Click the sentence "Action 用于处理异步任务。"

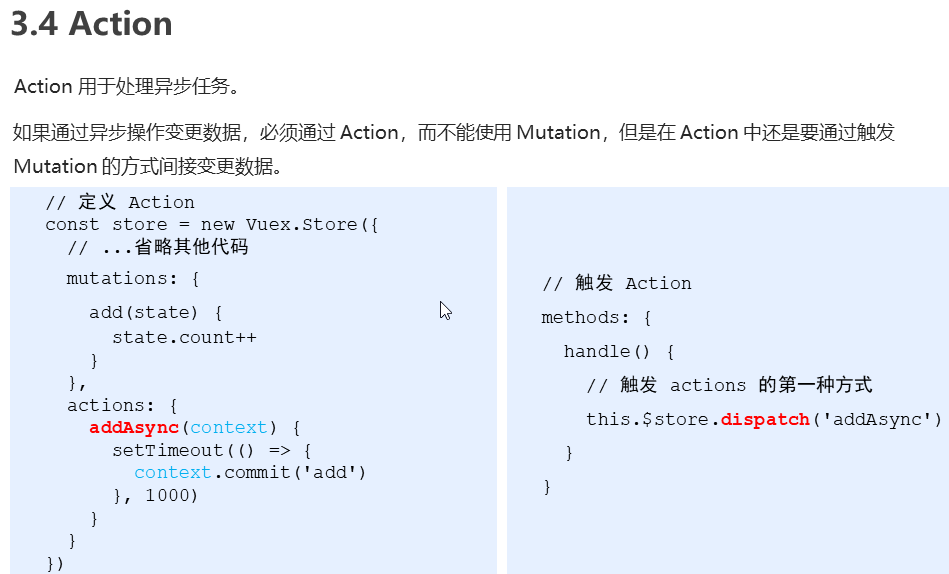(127, 87)
